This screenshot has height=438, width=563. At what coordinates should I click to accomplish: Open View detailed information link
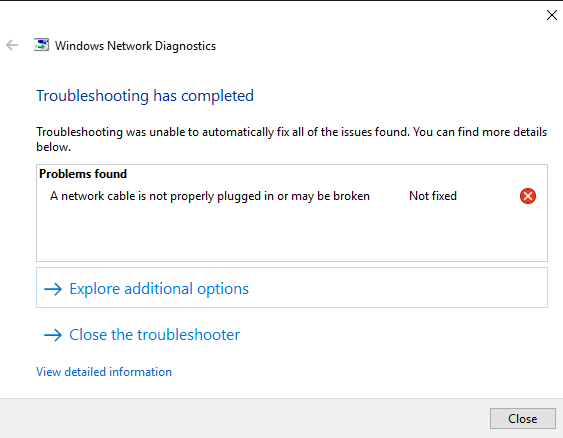(x=104, y=372)
